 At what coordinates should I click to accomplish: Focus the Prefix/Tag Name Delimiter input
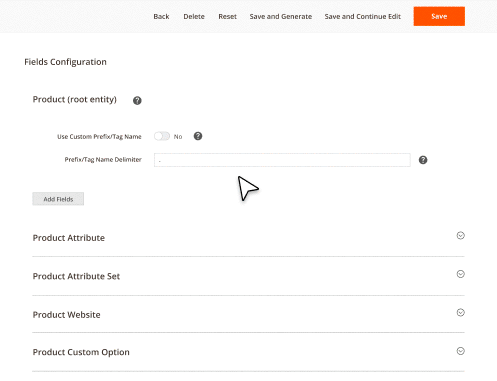point(282,160)
